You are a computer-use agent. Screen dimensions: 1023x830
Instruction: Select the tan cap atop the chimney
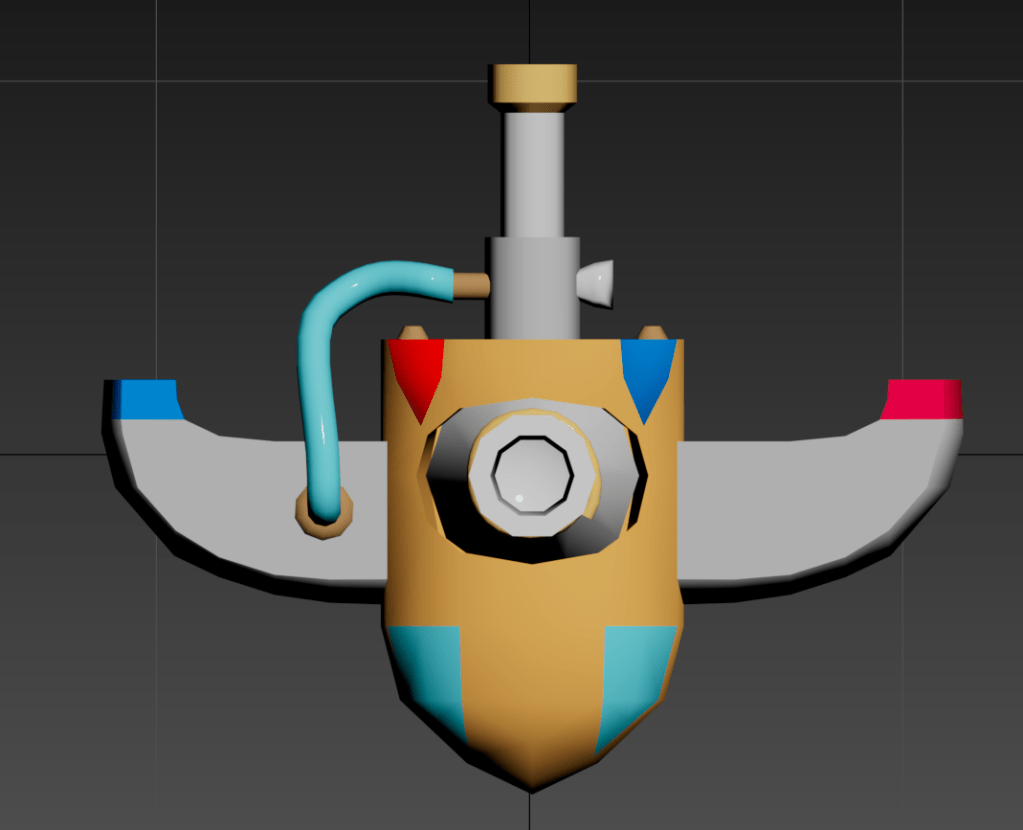click(532, 86)
